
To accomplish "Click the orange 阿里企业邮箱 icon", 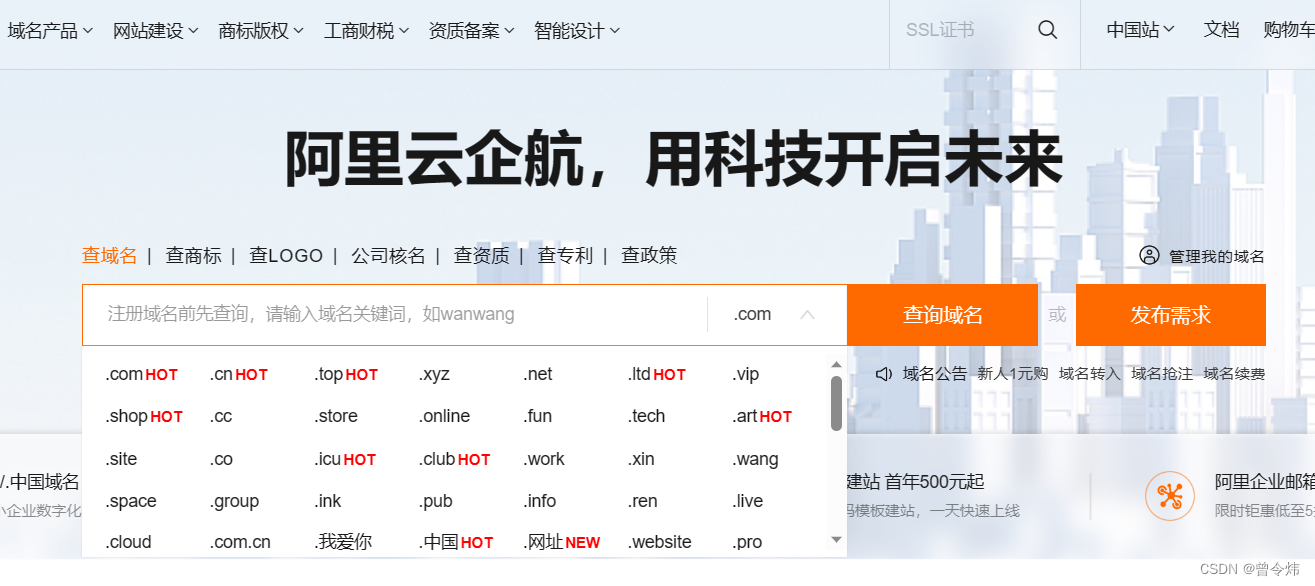I will [1170, 496].
